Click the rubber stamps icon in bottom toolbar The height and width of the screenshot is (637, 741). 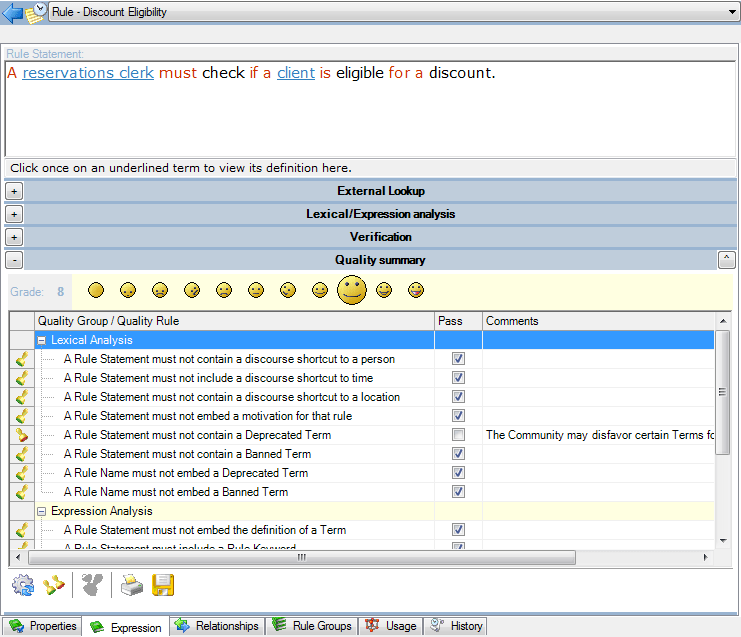(54, 584)
